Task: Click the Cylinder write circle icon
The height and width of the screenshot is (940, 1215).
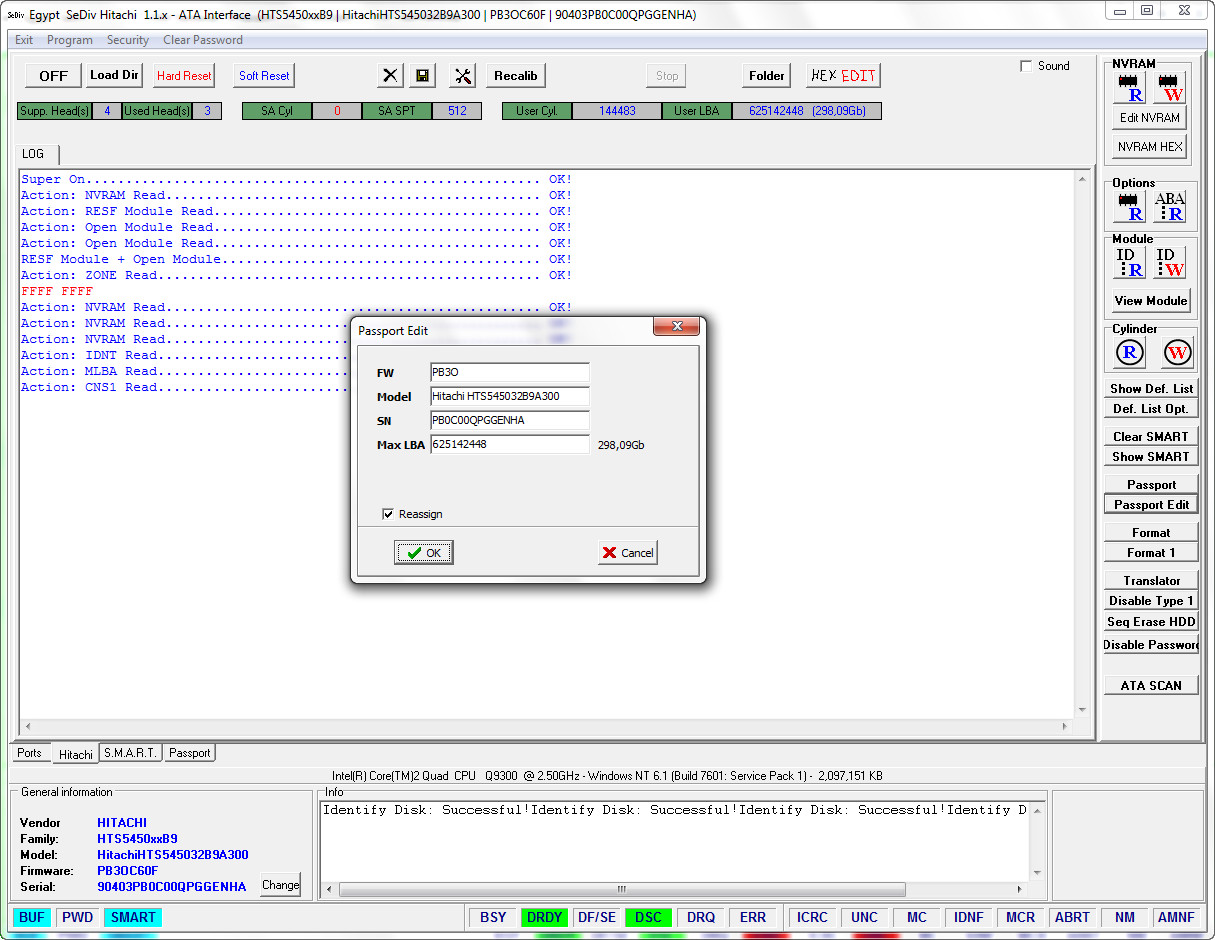Action: tap(1177, 352)
